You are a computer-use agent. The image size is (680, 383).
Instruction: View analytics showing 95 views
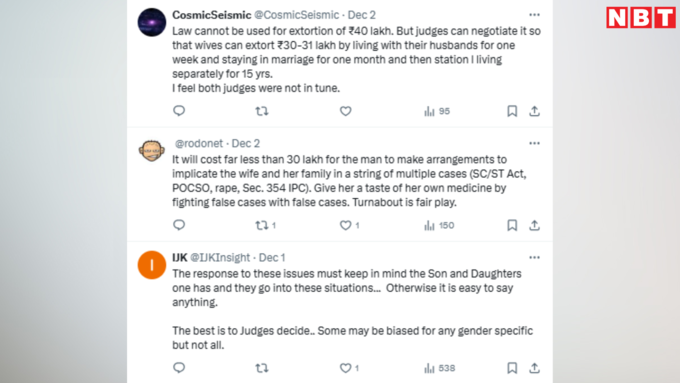point(437,111)
